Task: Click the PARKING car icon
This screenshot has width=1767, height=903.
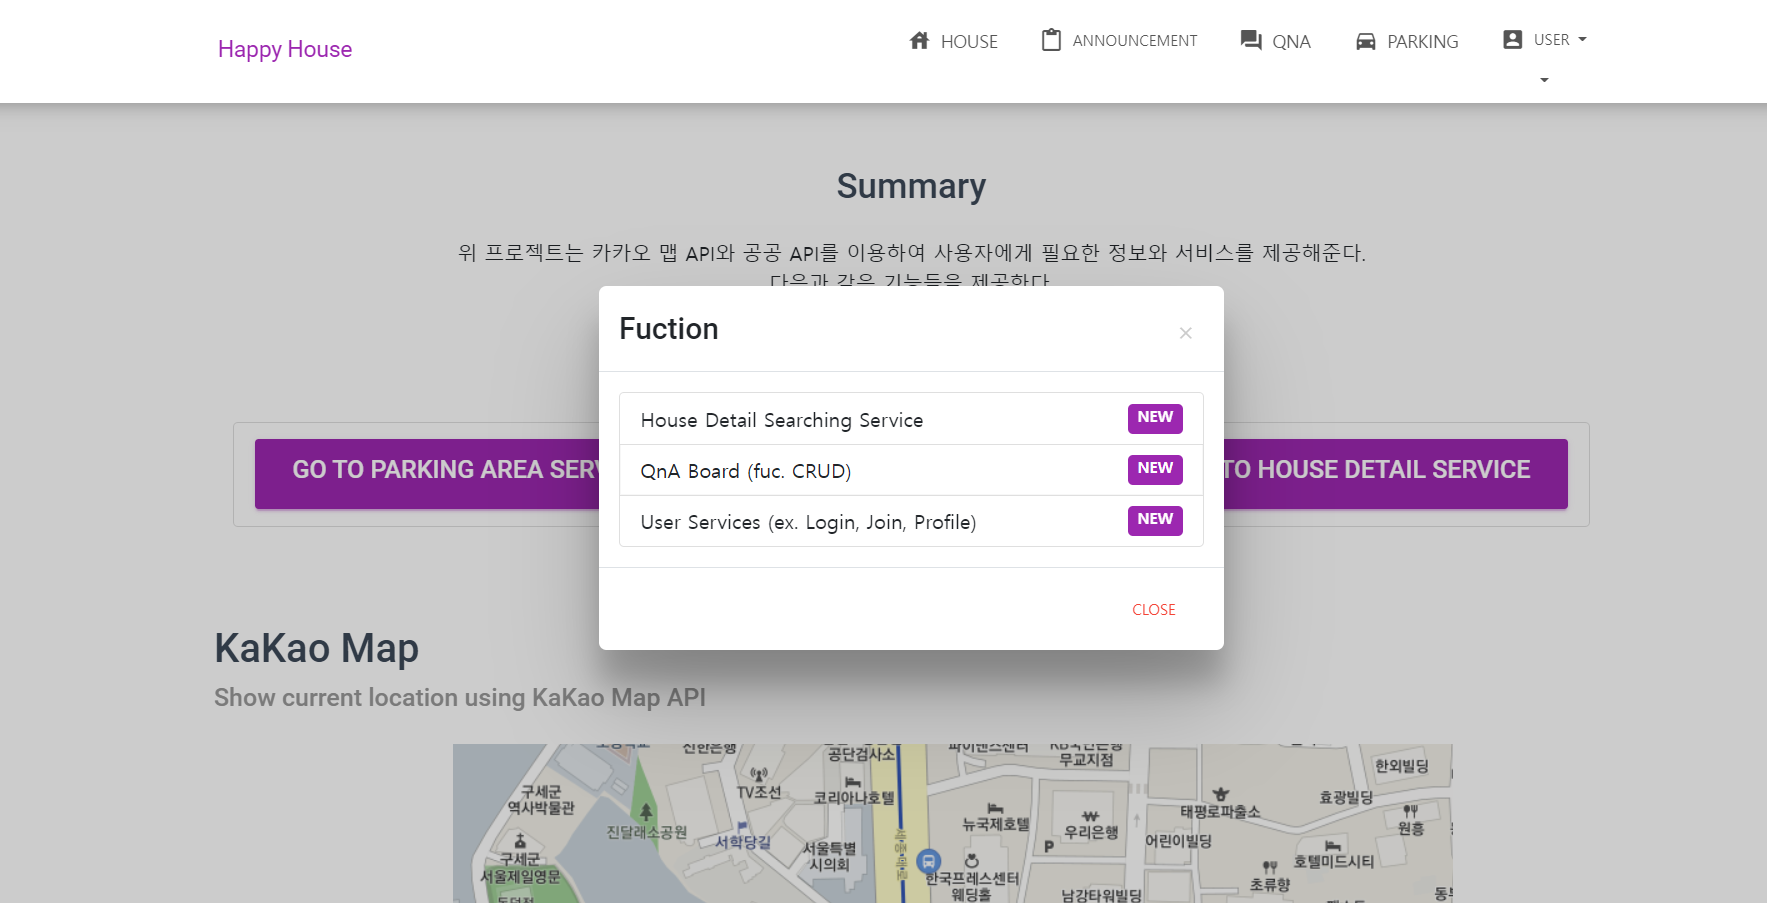Action: 1365,41
